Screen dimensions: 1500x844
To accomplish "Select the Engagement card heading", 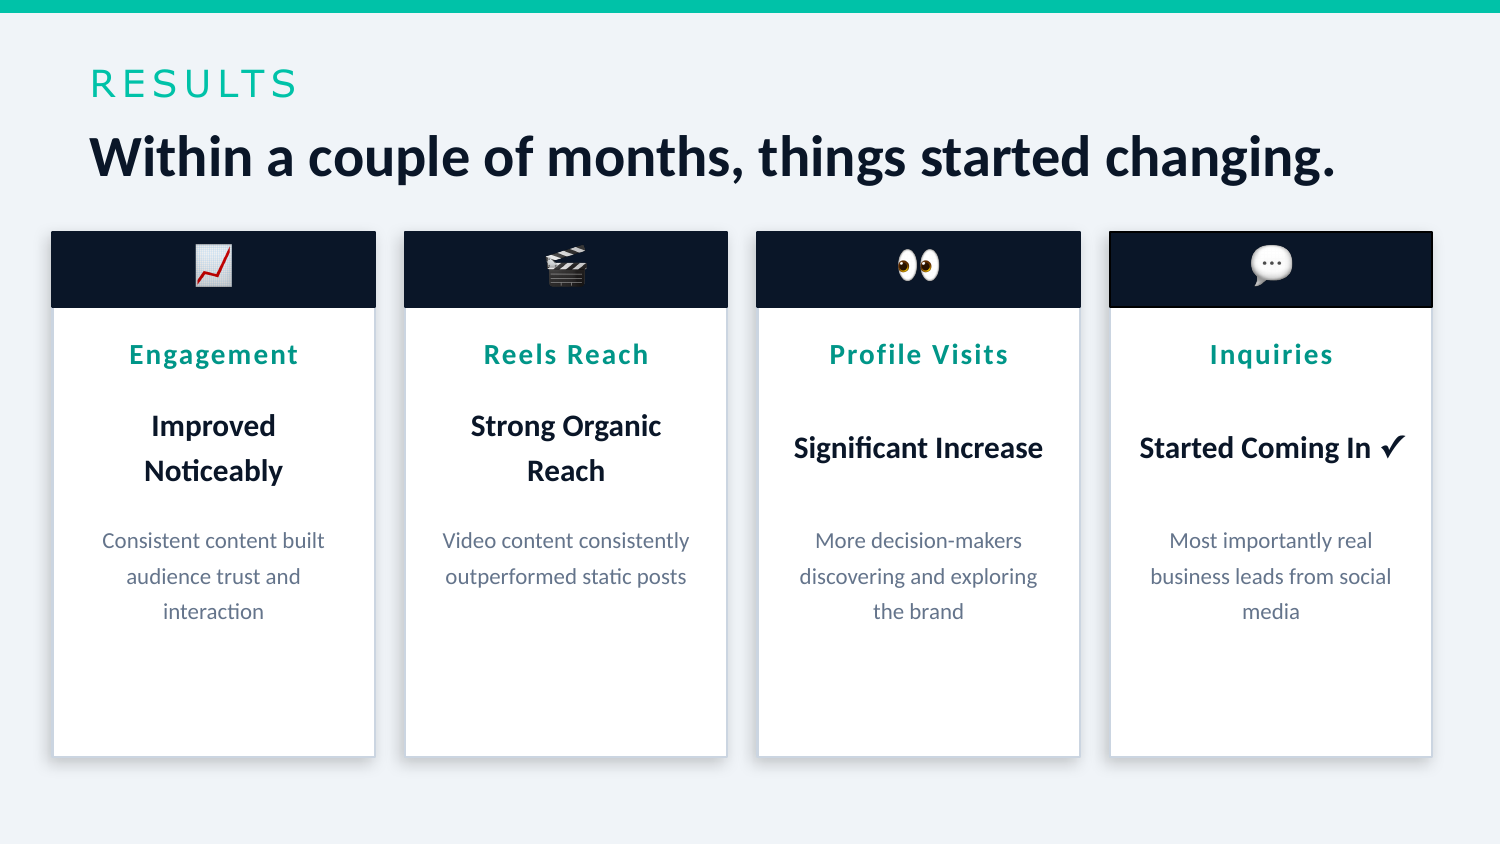I will pos(213,355).
